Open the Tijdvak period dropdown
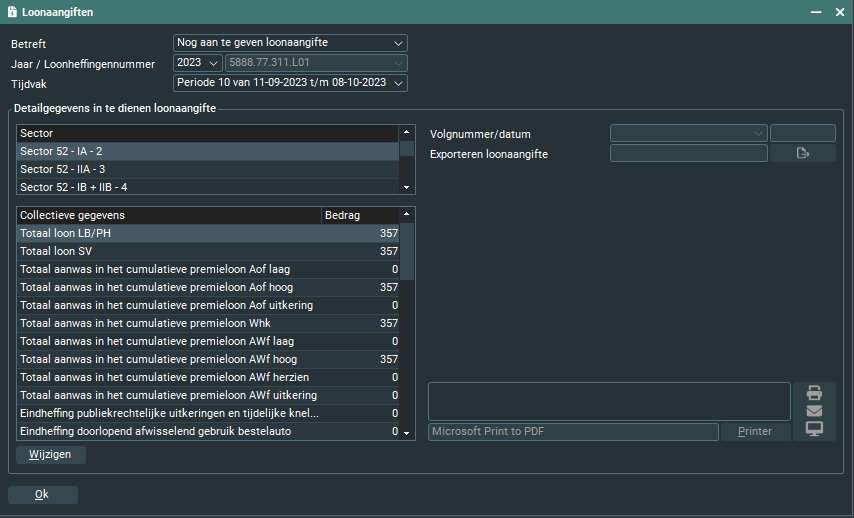 click(x=399, y=83)
